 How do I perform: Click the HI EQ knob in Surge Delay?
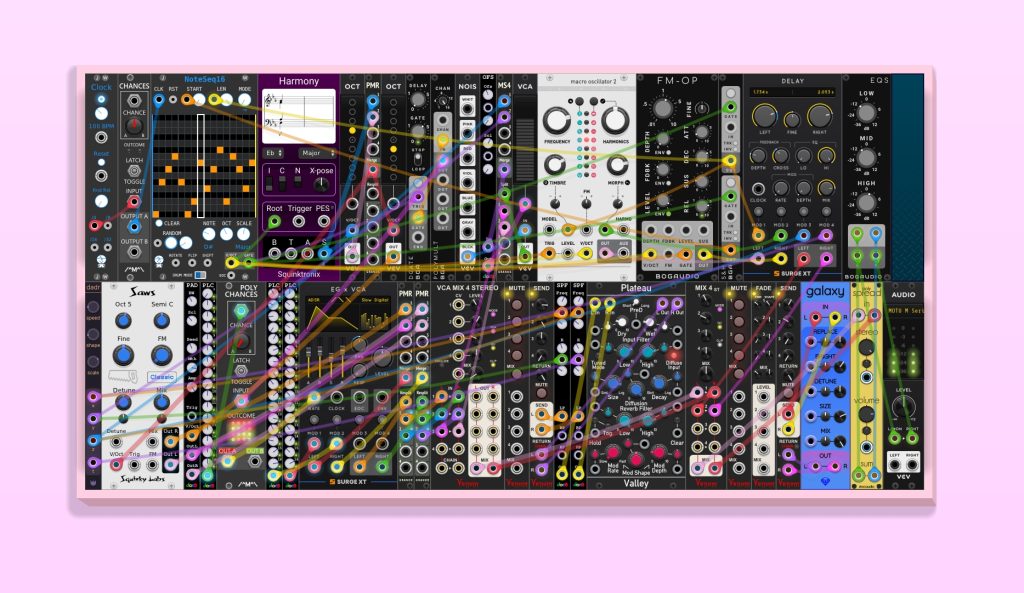[x=826, y=156]
